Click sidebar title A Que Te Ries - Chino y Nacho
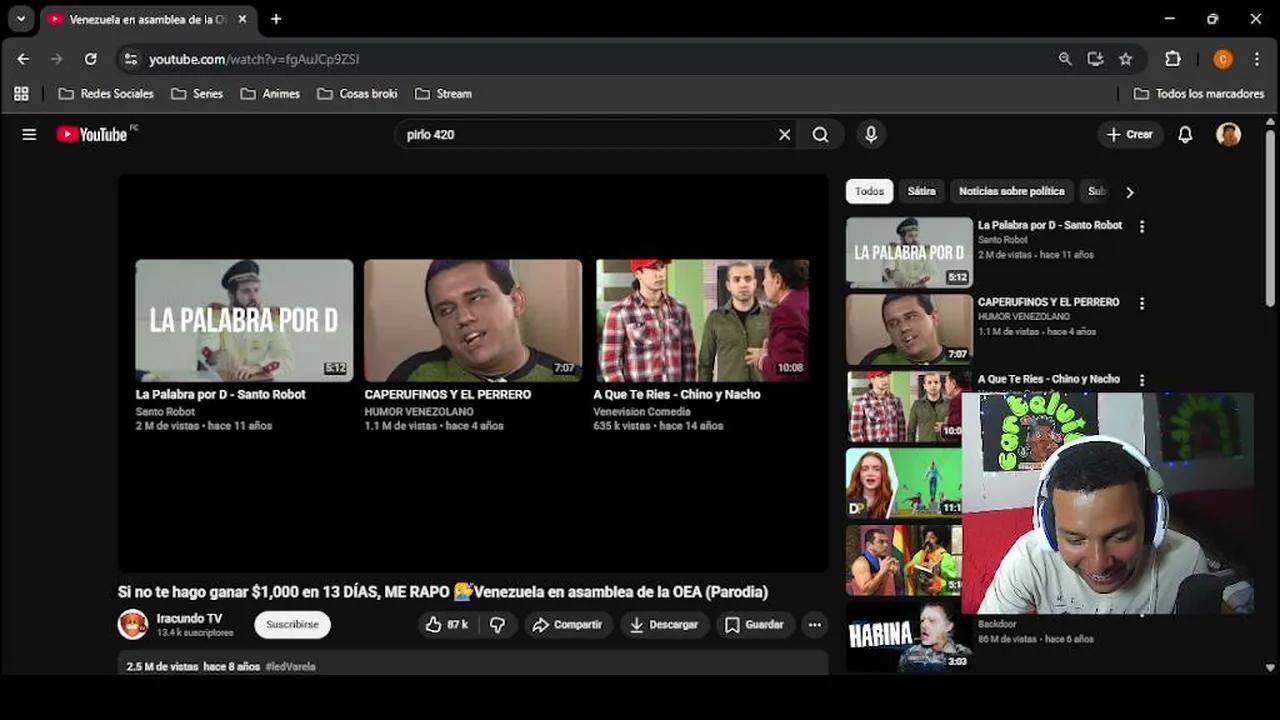This screenshot has width=1280, height=720. point(1048,379)
